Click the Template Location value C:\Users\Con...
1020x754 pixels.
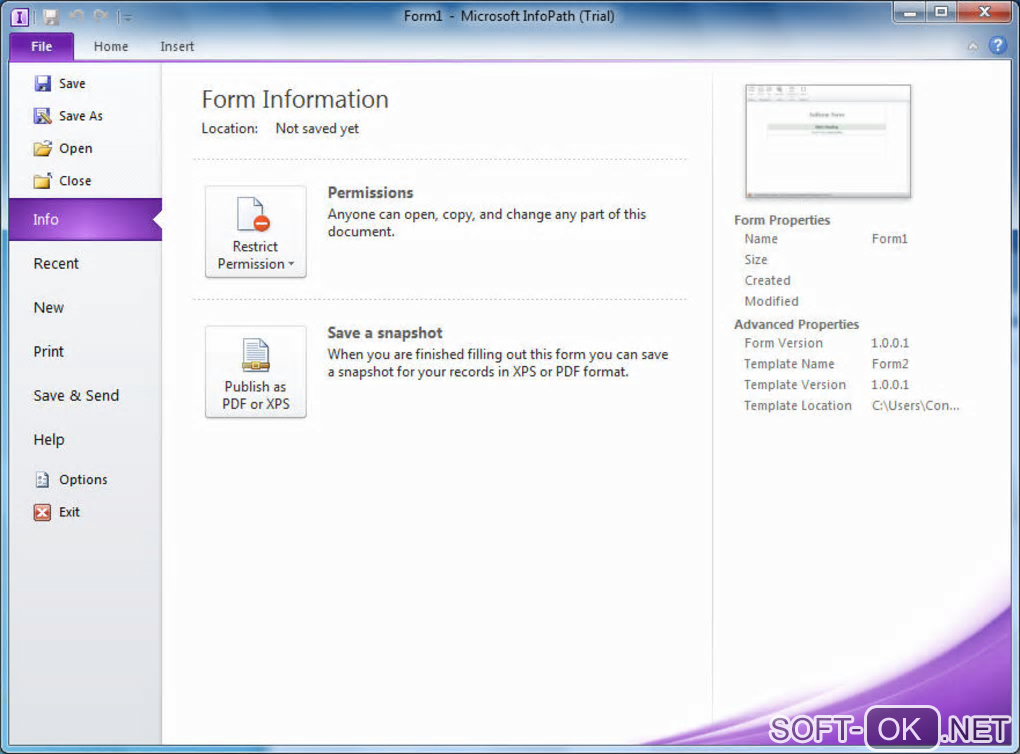[x=915, y=405]
